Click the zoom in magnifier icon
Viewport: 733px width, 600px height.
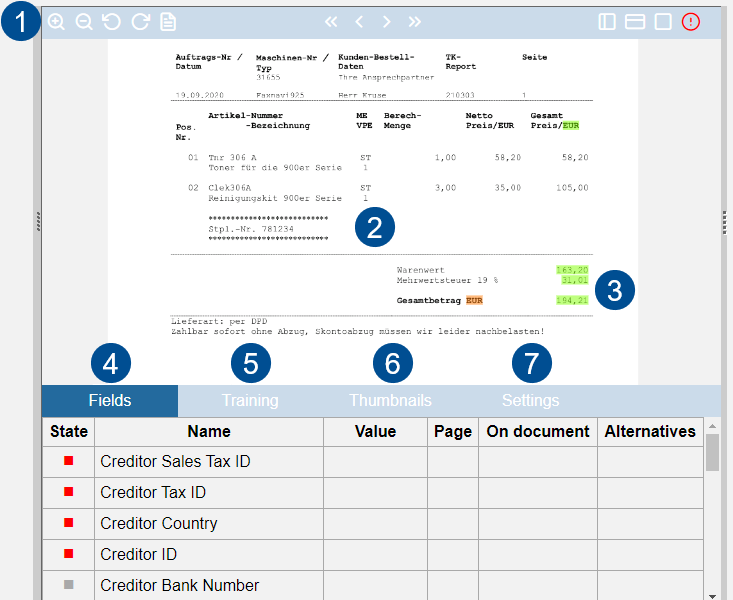coord(57,21)
